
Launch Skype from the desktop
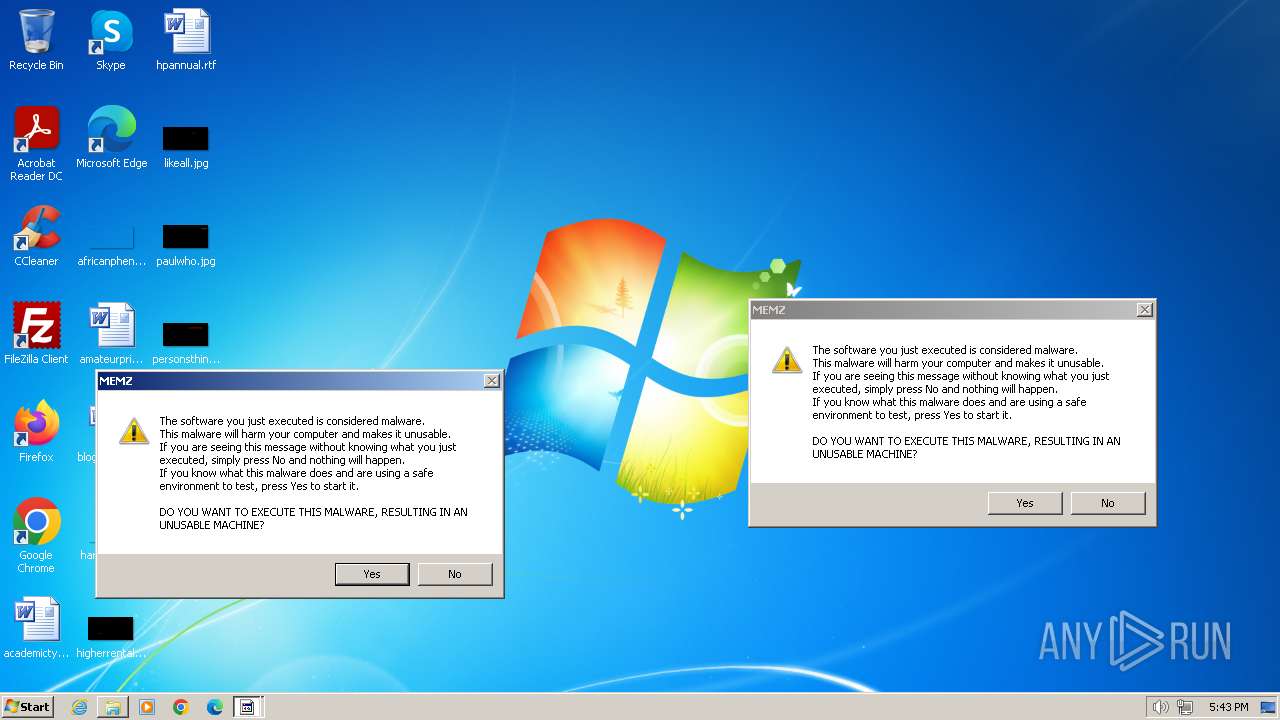click(111, 40)
